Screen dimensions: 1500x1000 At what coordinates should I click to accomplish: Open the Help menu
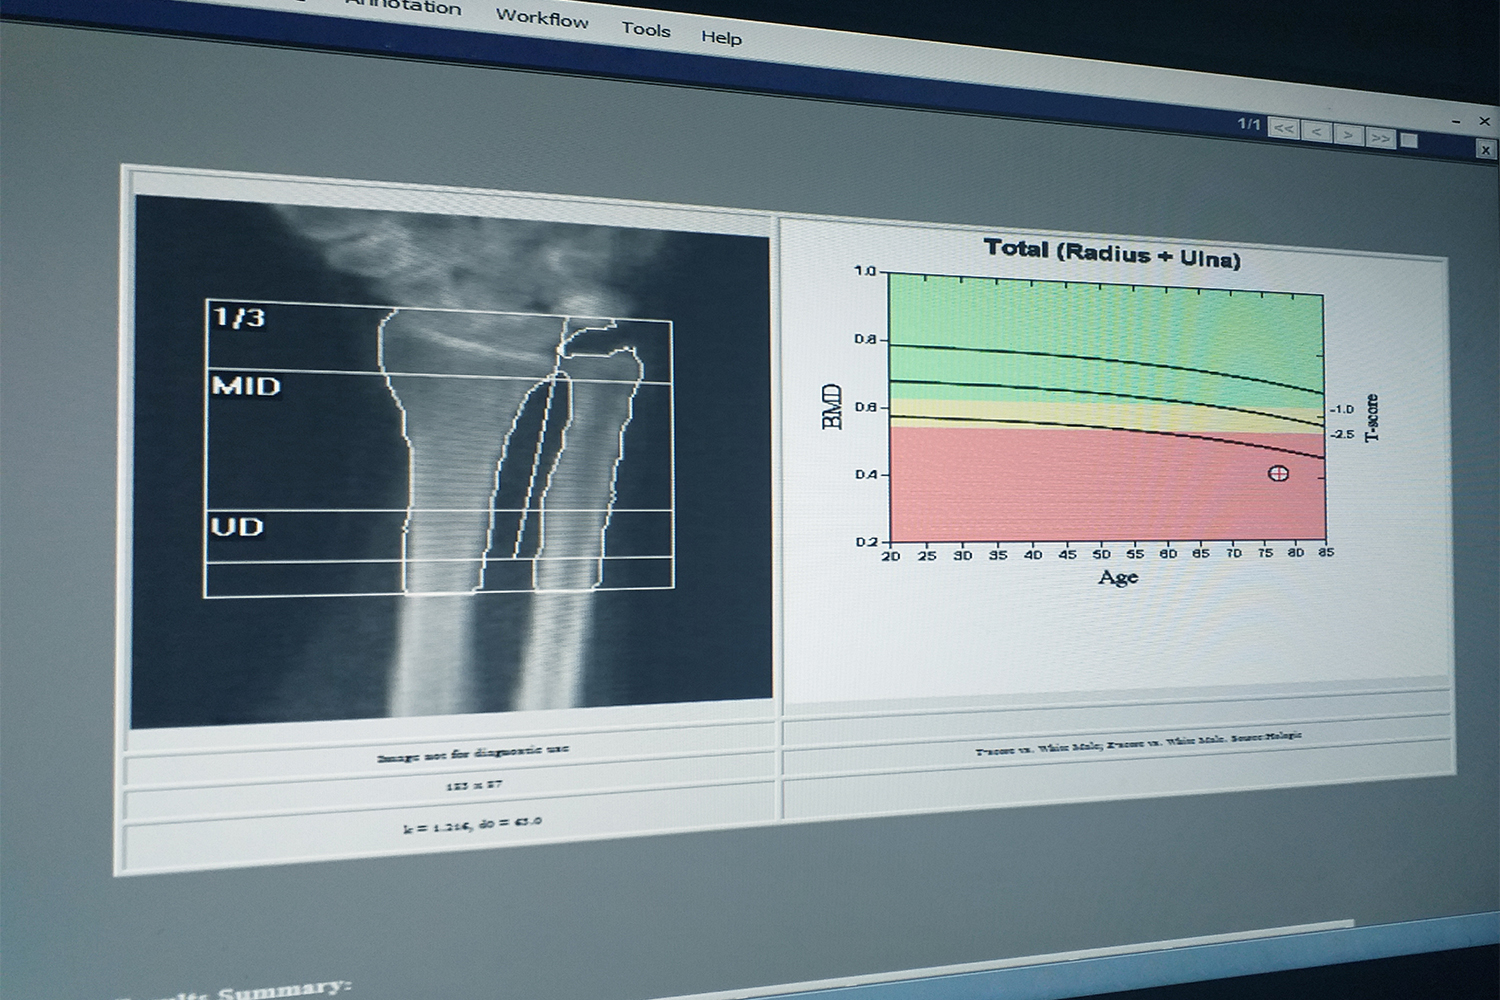(x=721, y=38)
